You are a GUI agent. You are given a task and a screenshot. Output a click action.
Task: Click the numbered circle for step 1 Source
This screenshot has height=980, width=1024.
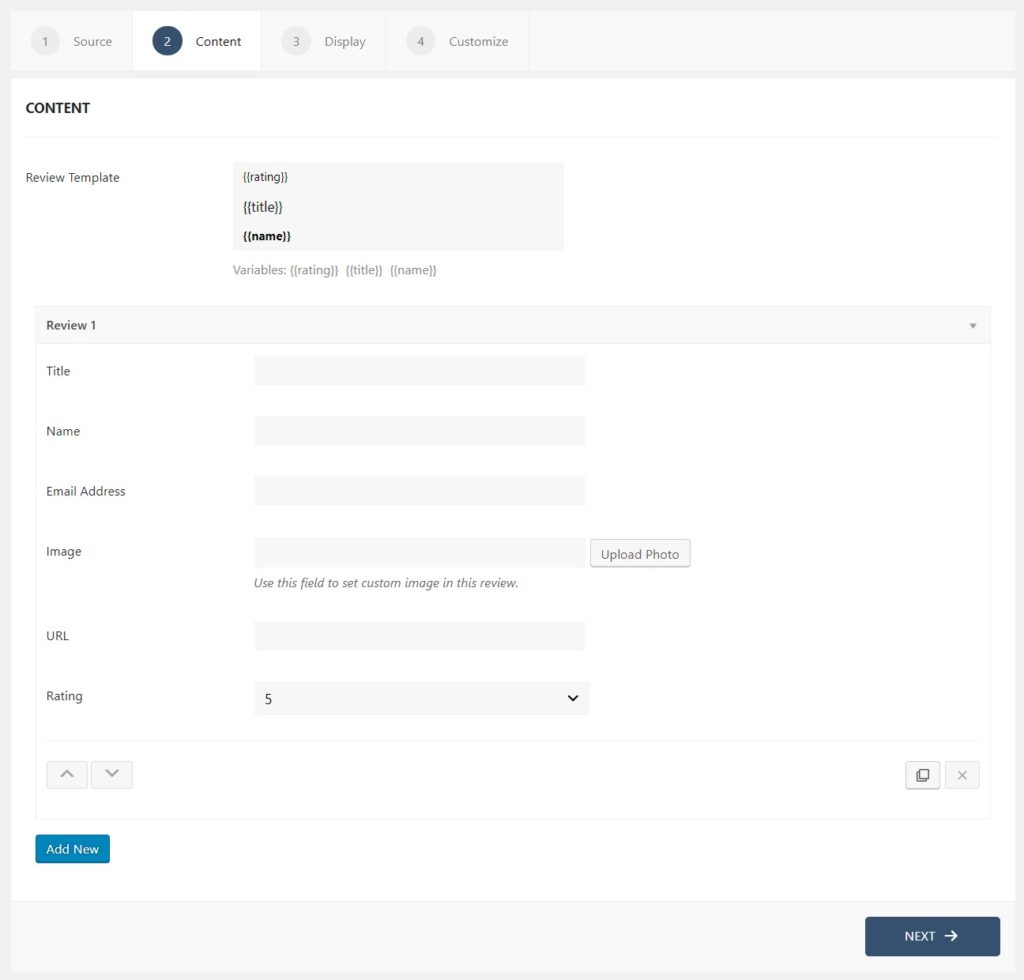click(x=44, y=41)
